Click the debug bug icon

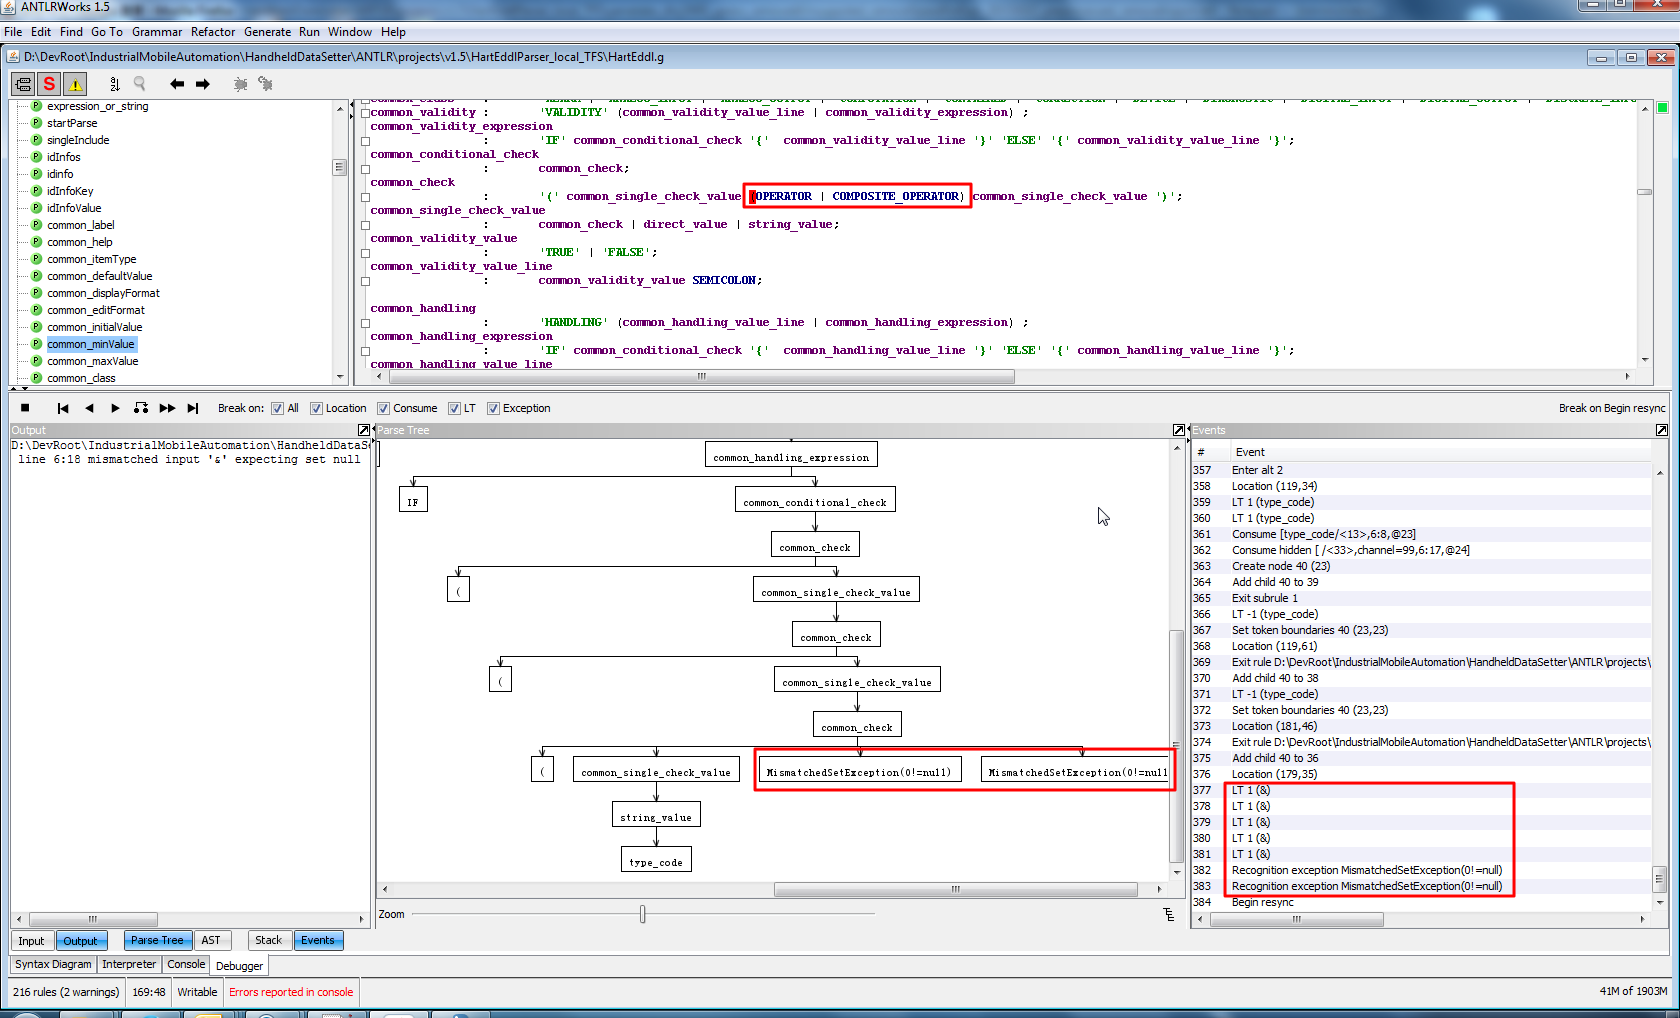[x=240, y=84]
